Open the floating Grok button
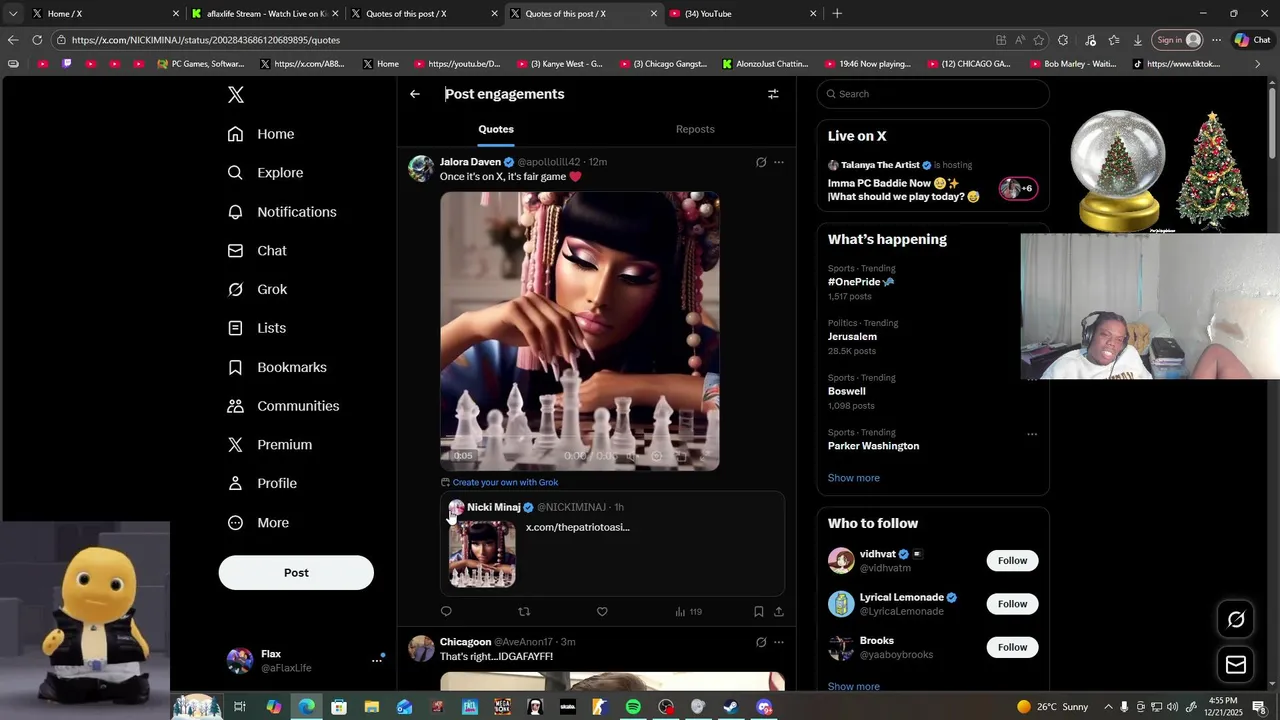The image size is (1280, 720). point(1236,620)
